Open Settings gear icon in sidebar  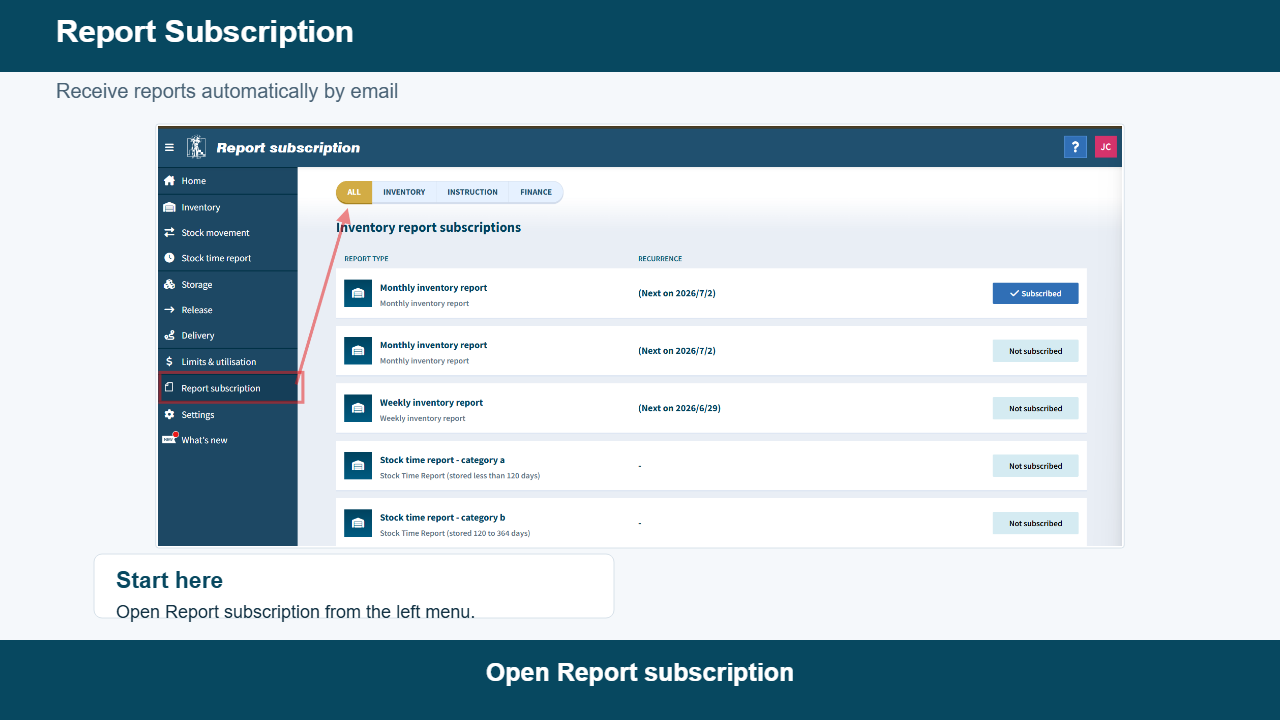169,414
